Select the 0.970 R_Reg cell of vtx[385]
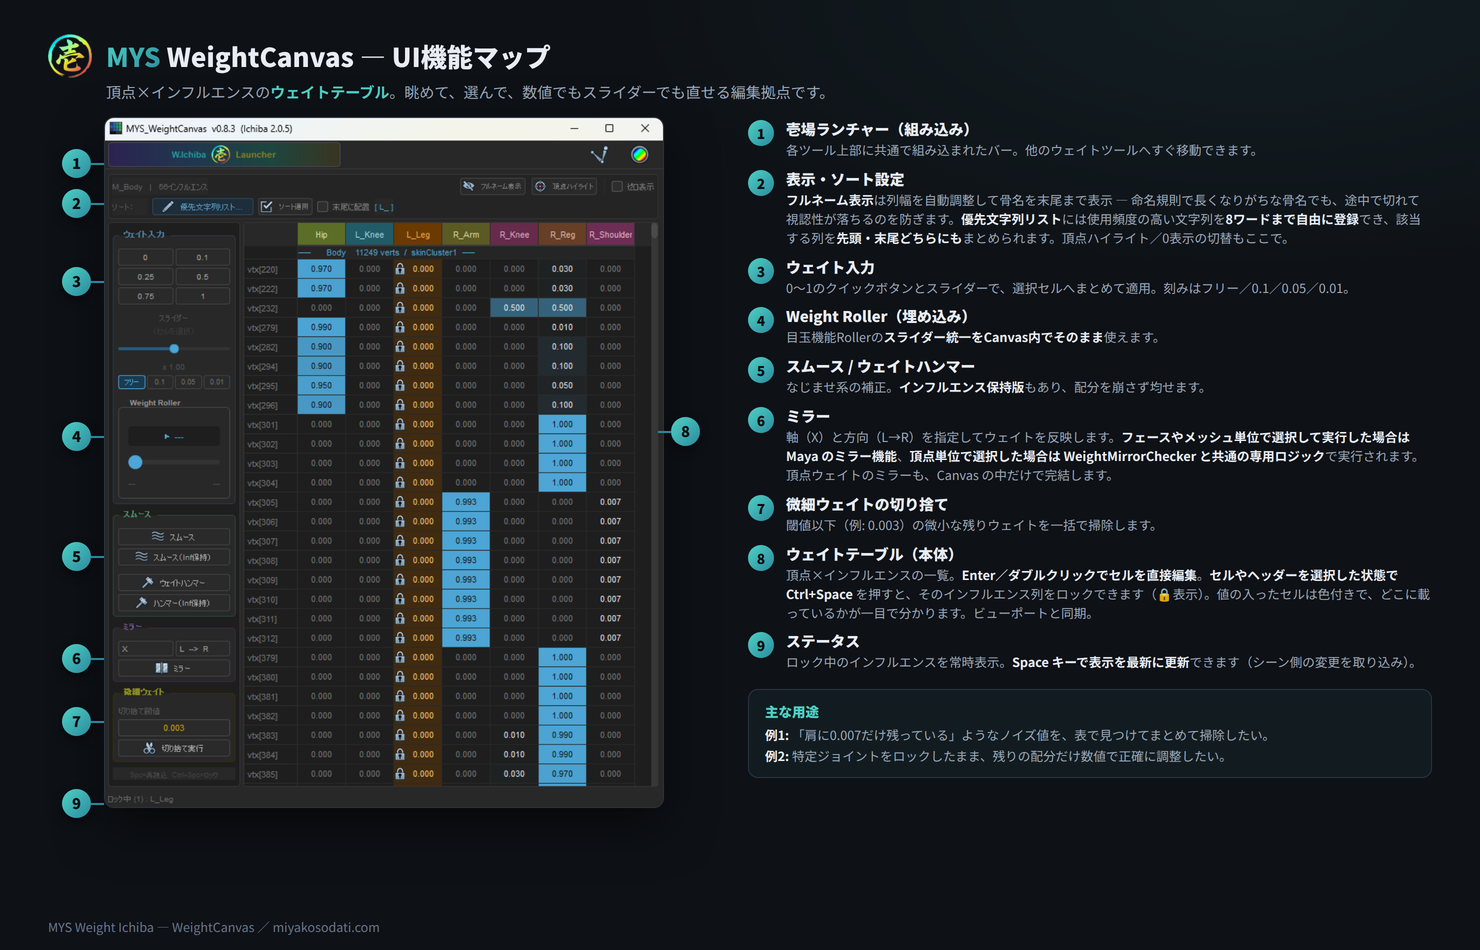Screen dimensions: 1480x950 tap(562, 774)
